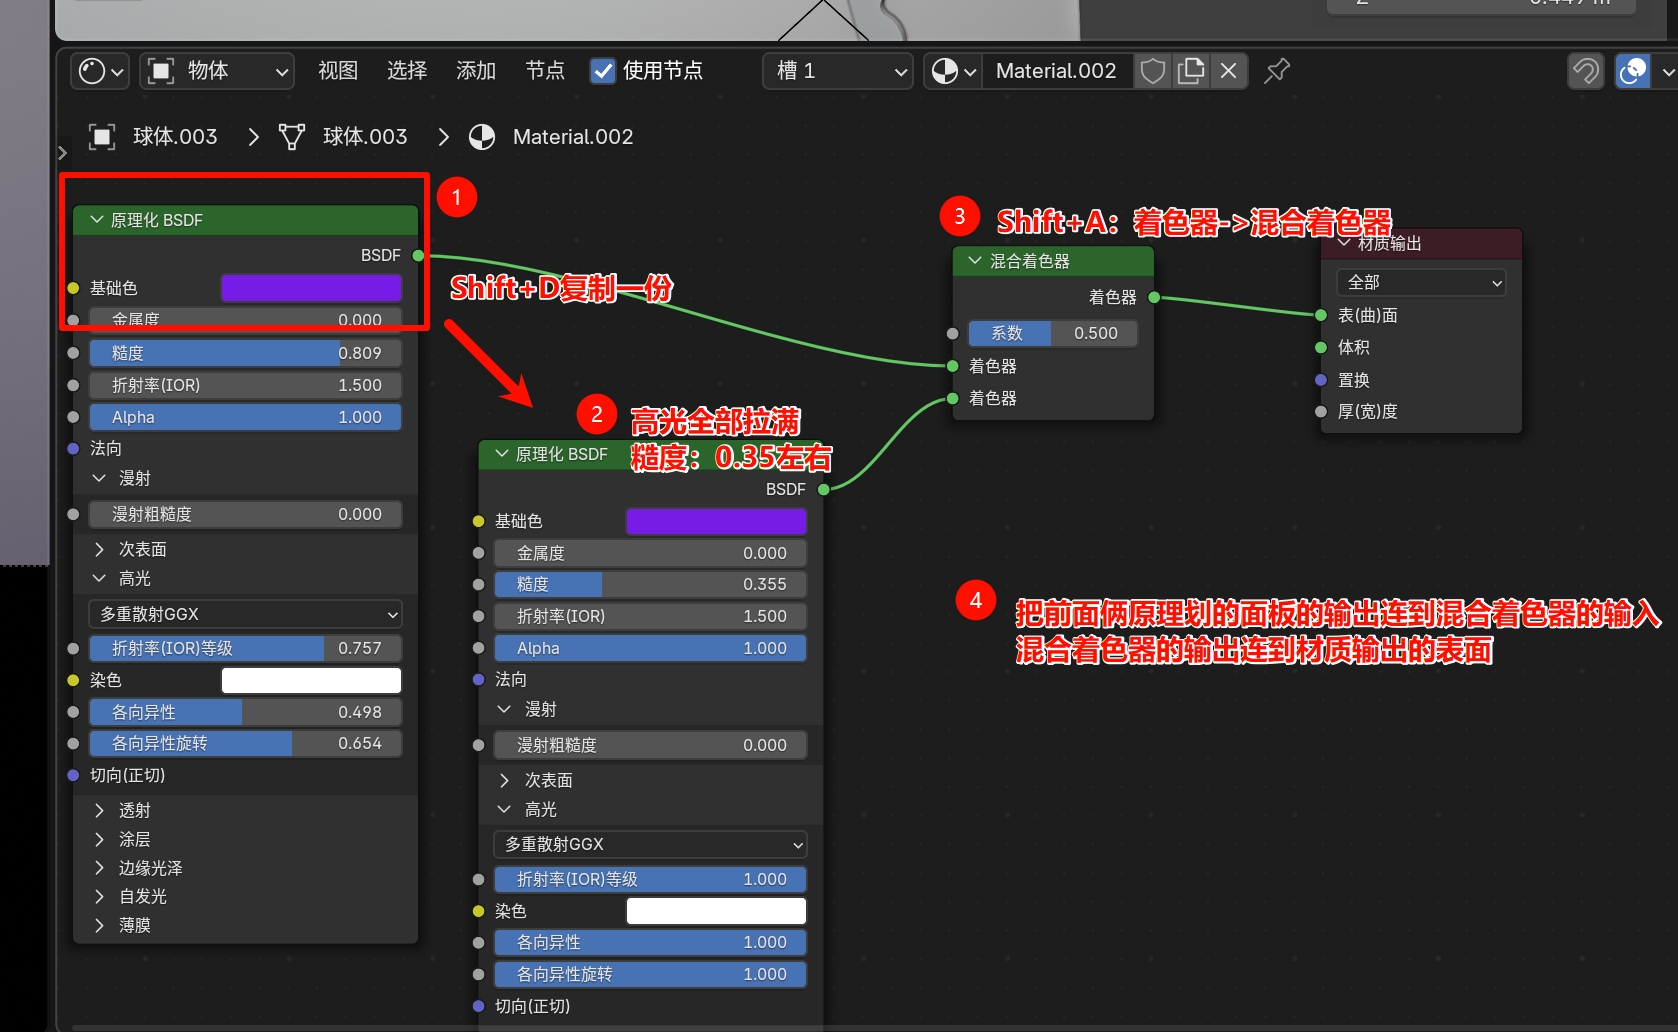Viewport: 1678px width, 1032px height.
Task: Toggle the pin icon in header
Action: [x=1277, y=71]
